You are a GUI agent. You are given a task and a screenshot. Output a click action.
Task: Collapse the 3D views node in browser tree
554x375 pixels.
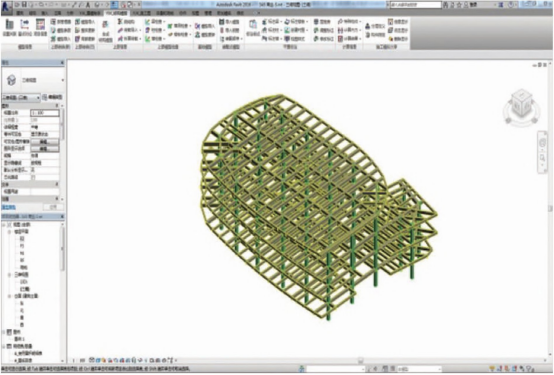coord(10,274)
